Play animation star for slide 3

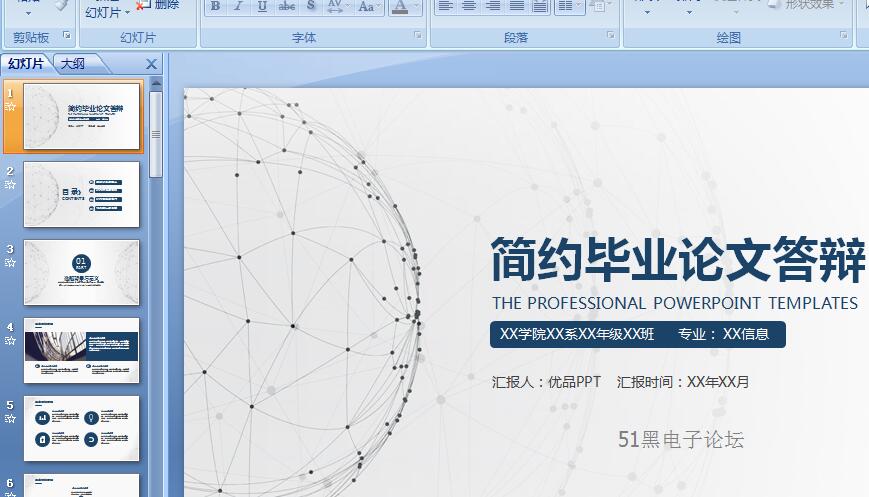[10, 263]
